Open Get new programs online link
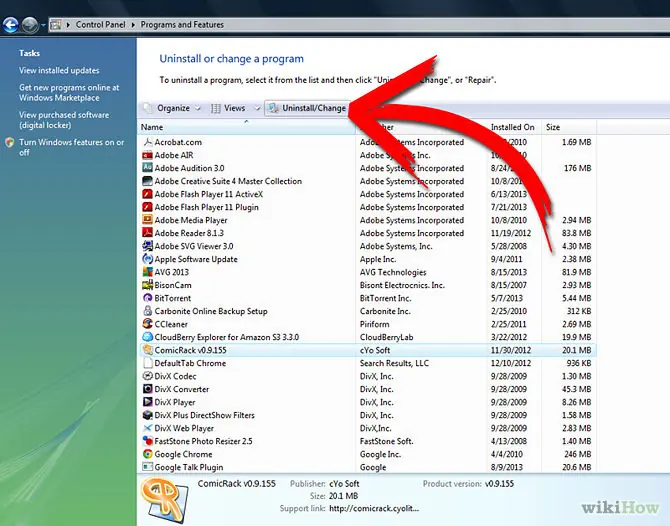Image resolution: width=670 pixels, height=526 pixels. [x=69, y=93]
